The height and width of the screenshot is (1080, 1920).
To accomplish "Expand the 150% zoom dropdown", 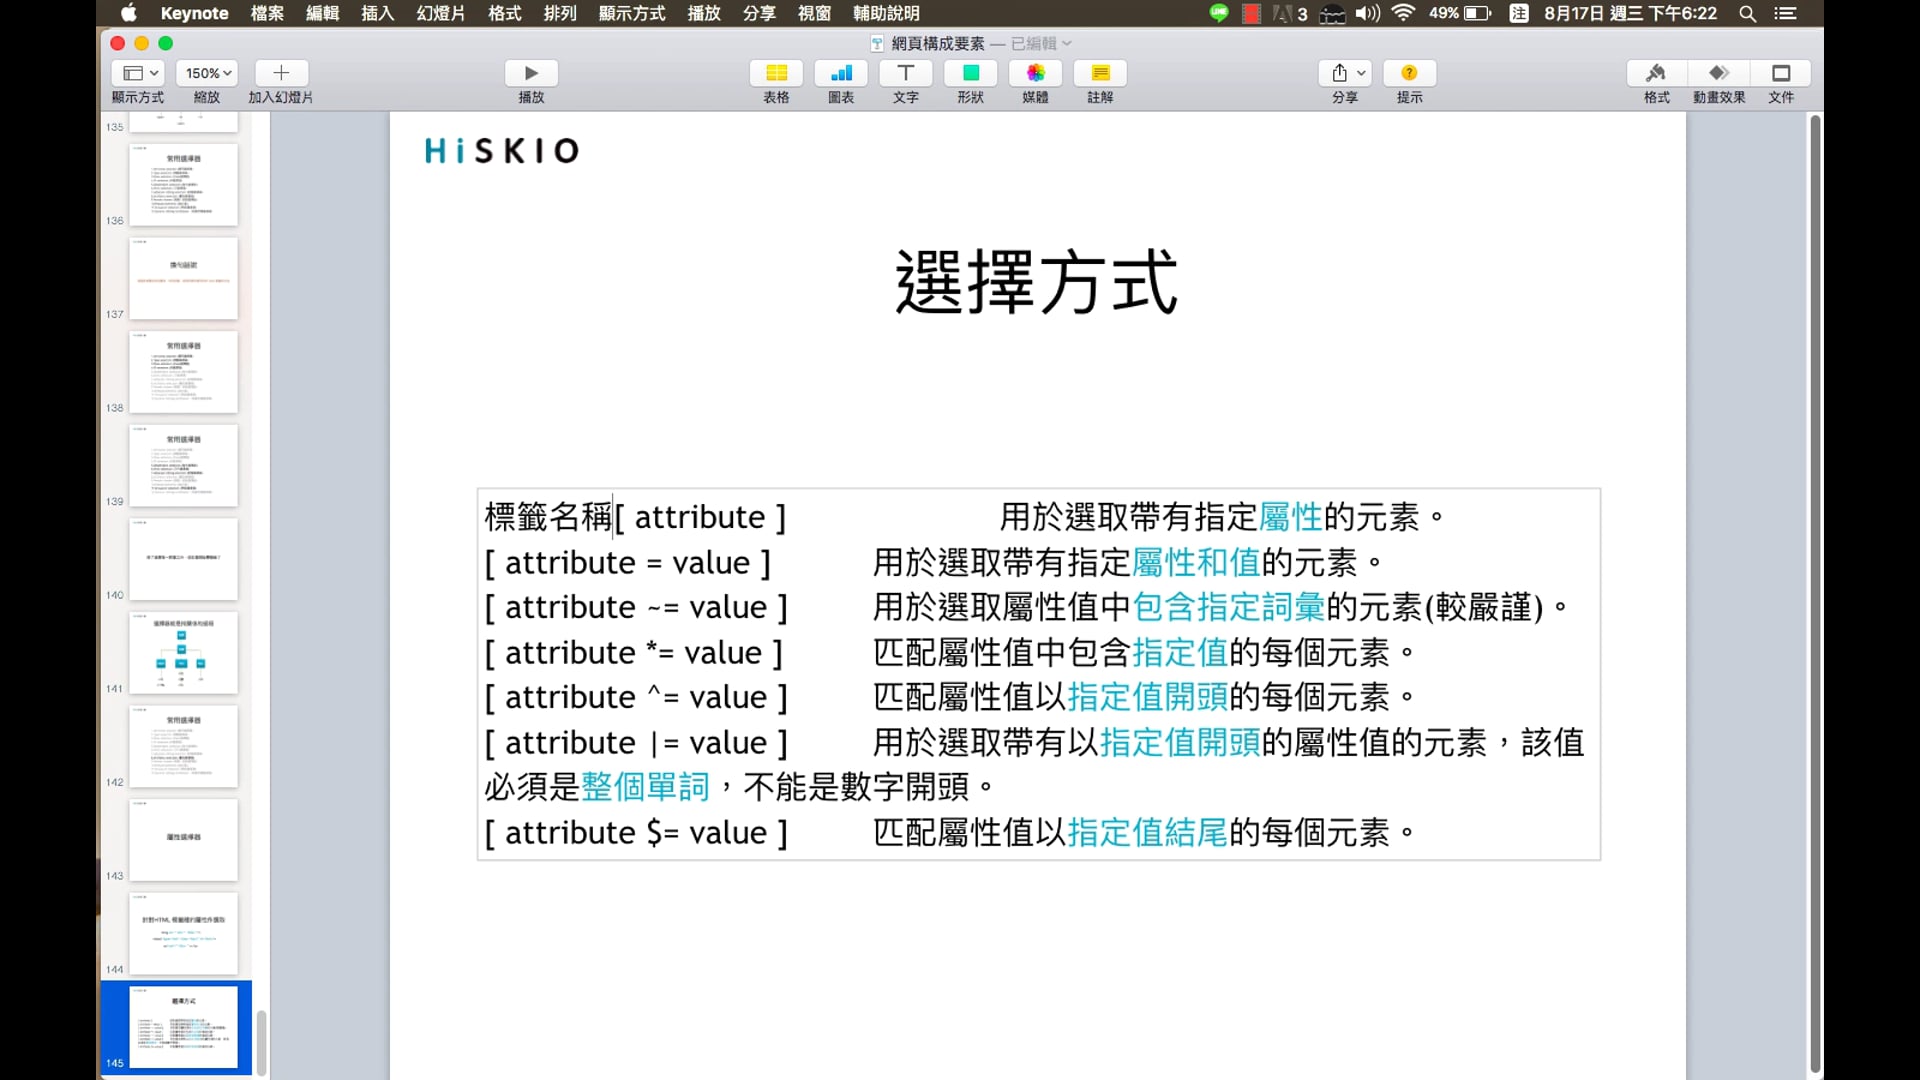I will click(208, 73).
